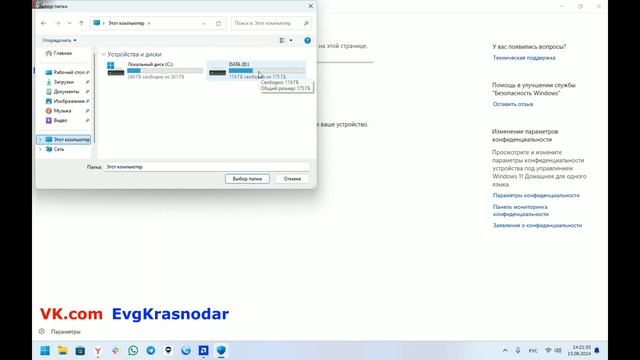Open File Explorer from taskbar
The image size is (640, 360).
pos(62,351)
